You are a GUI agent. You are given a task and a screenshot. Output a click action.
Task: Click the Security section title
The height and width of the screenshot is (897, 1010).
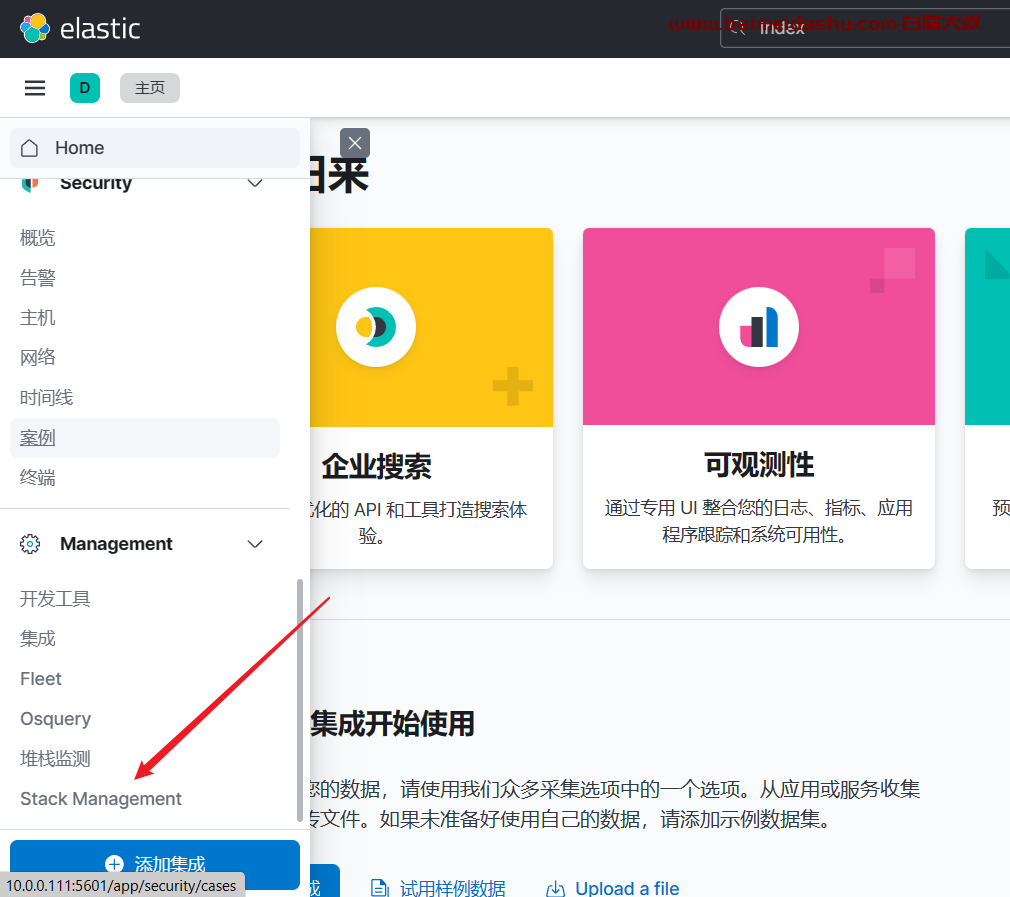[96, 183]
